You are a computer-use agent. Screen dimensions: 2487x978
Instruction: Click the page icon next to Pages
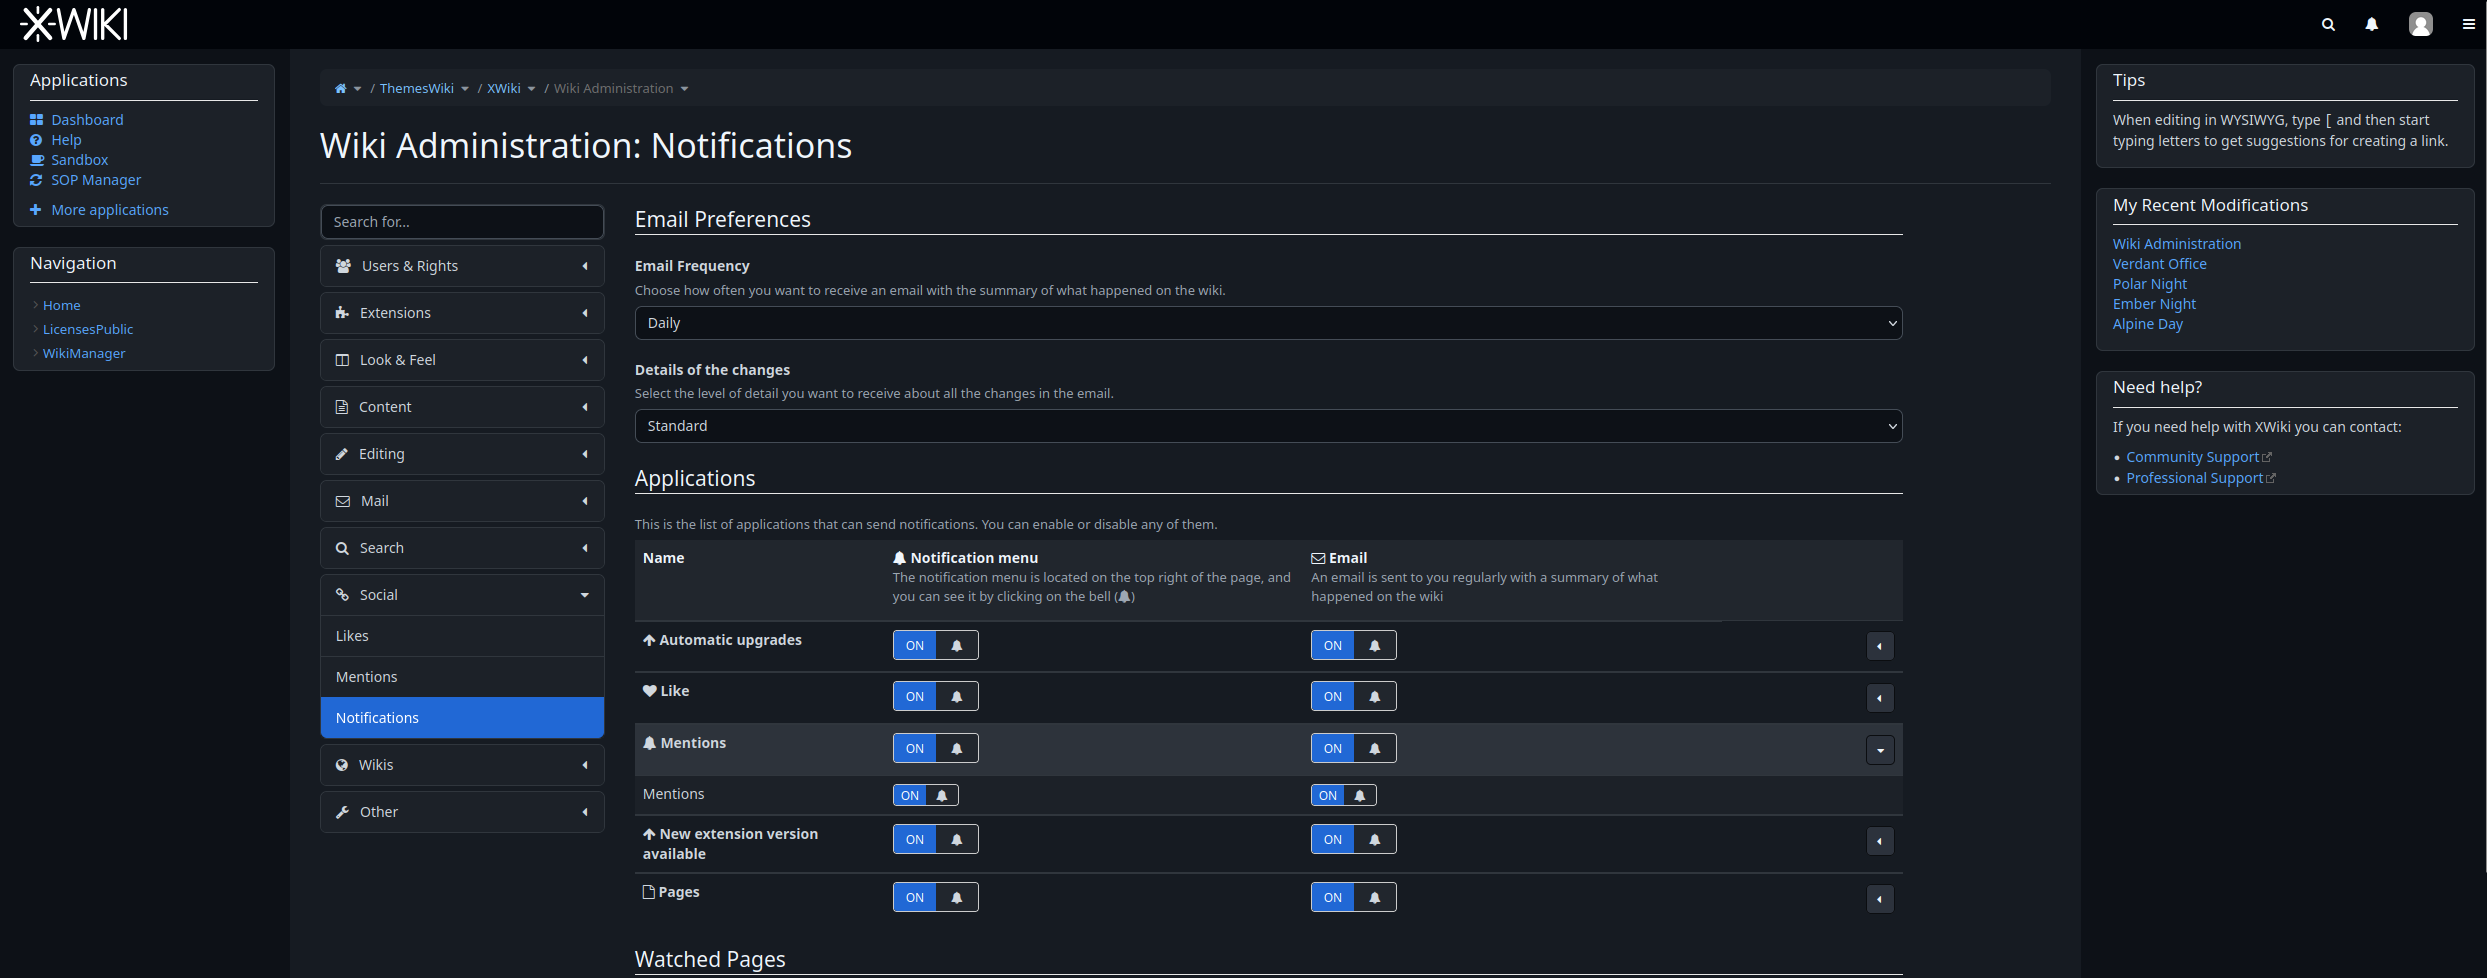[649, 892]
